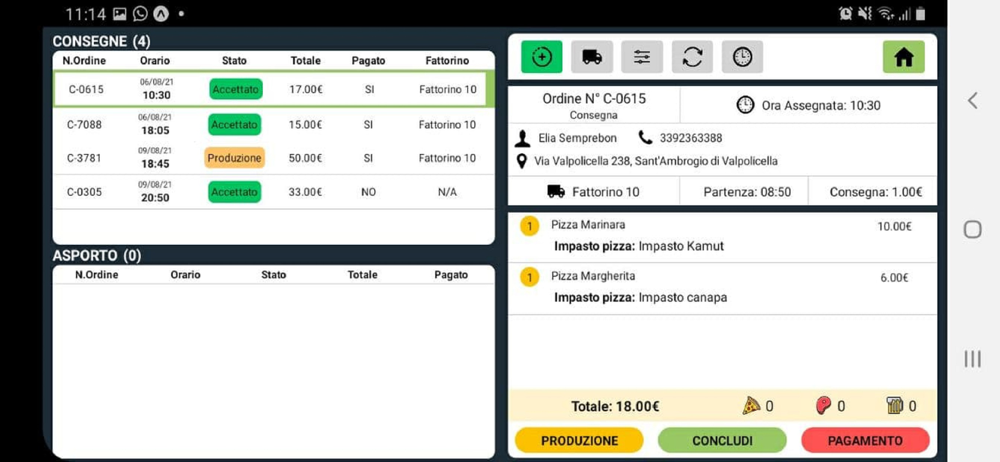Tap the phone icon next to 3392363388

pyautogui.click(x=645, y=138)
